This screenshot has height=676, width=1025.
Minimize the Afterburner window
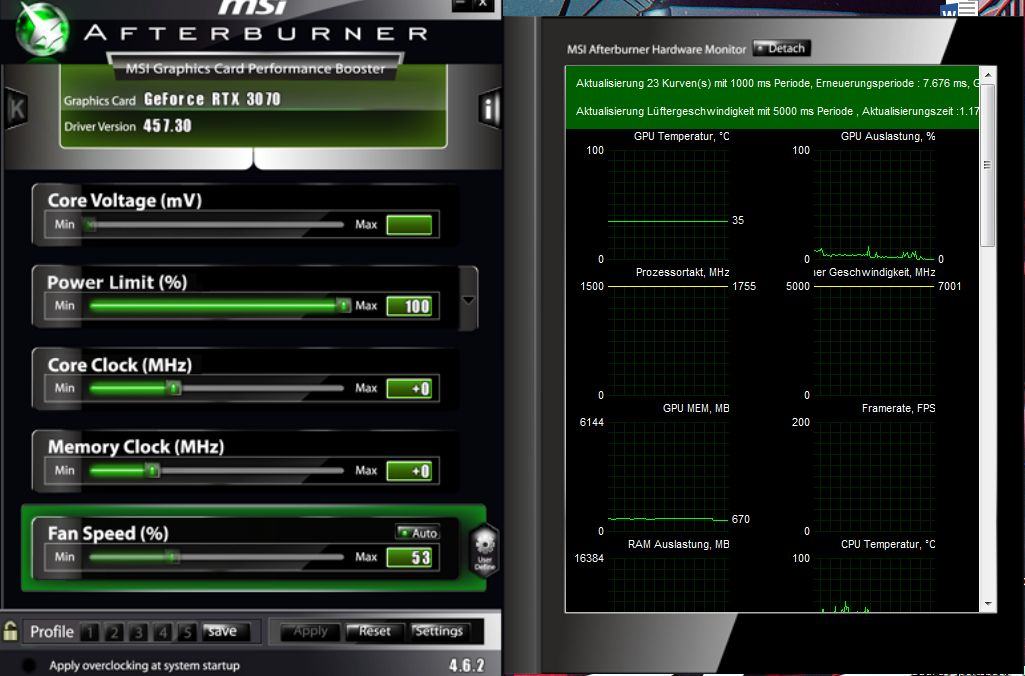point(460,5)
